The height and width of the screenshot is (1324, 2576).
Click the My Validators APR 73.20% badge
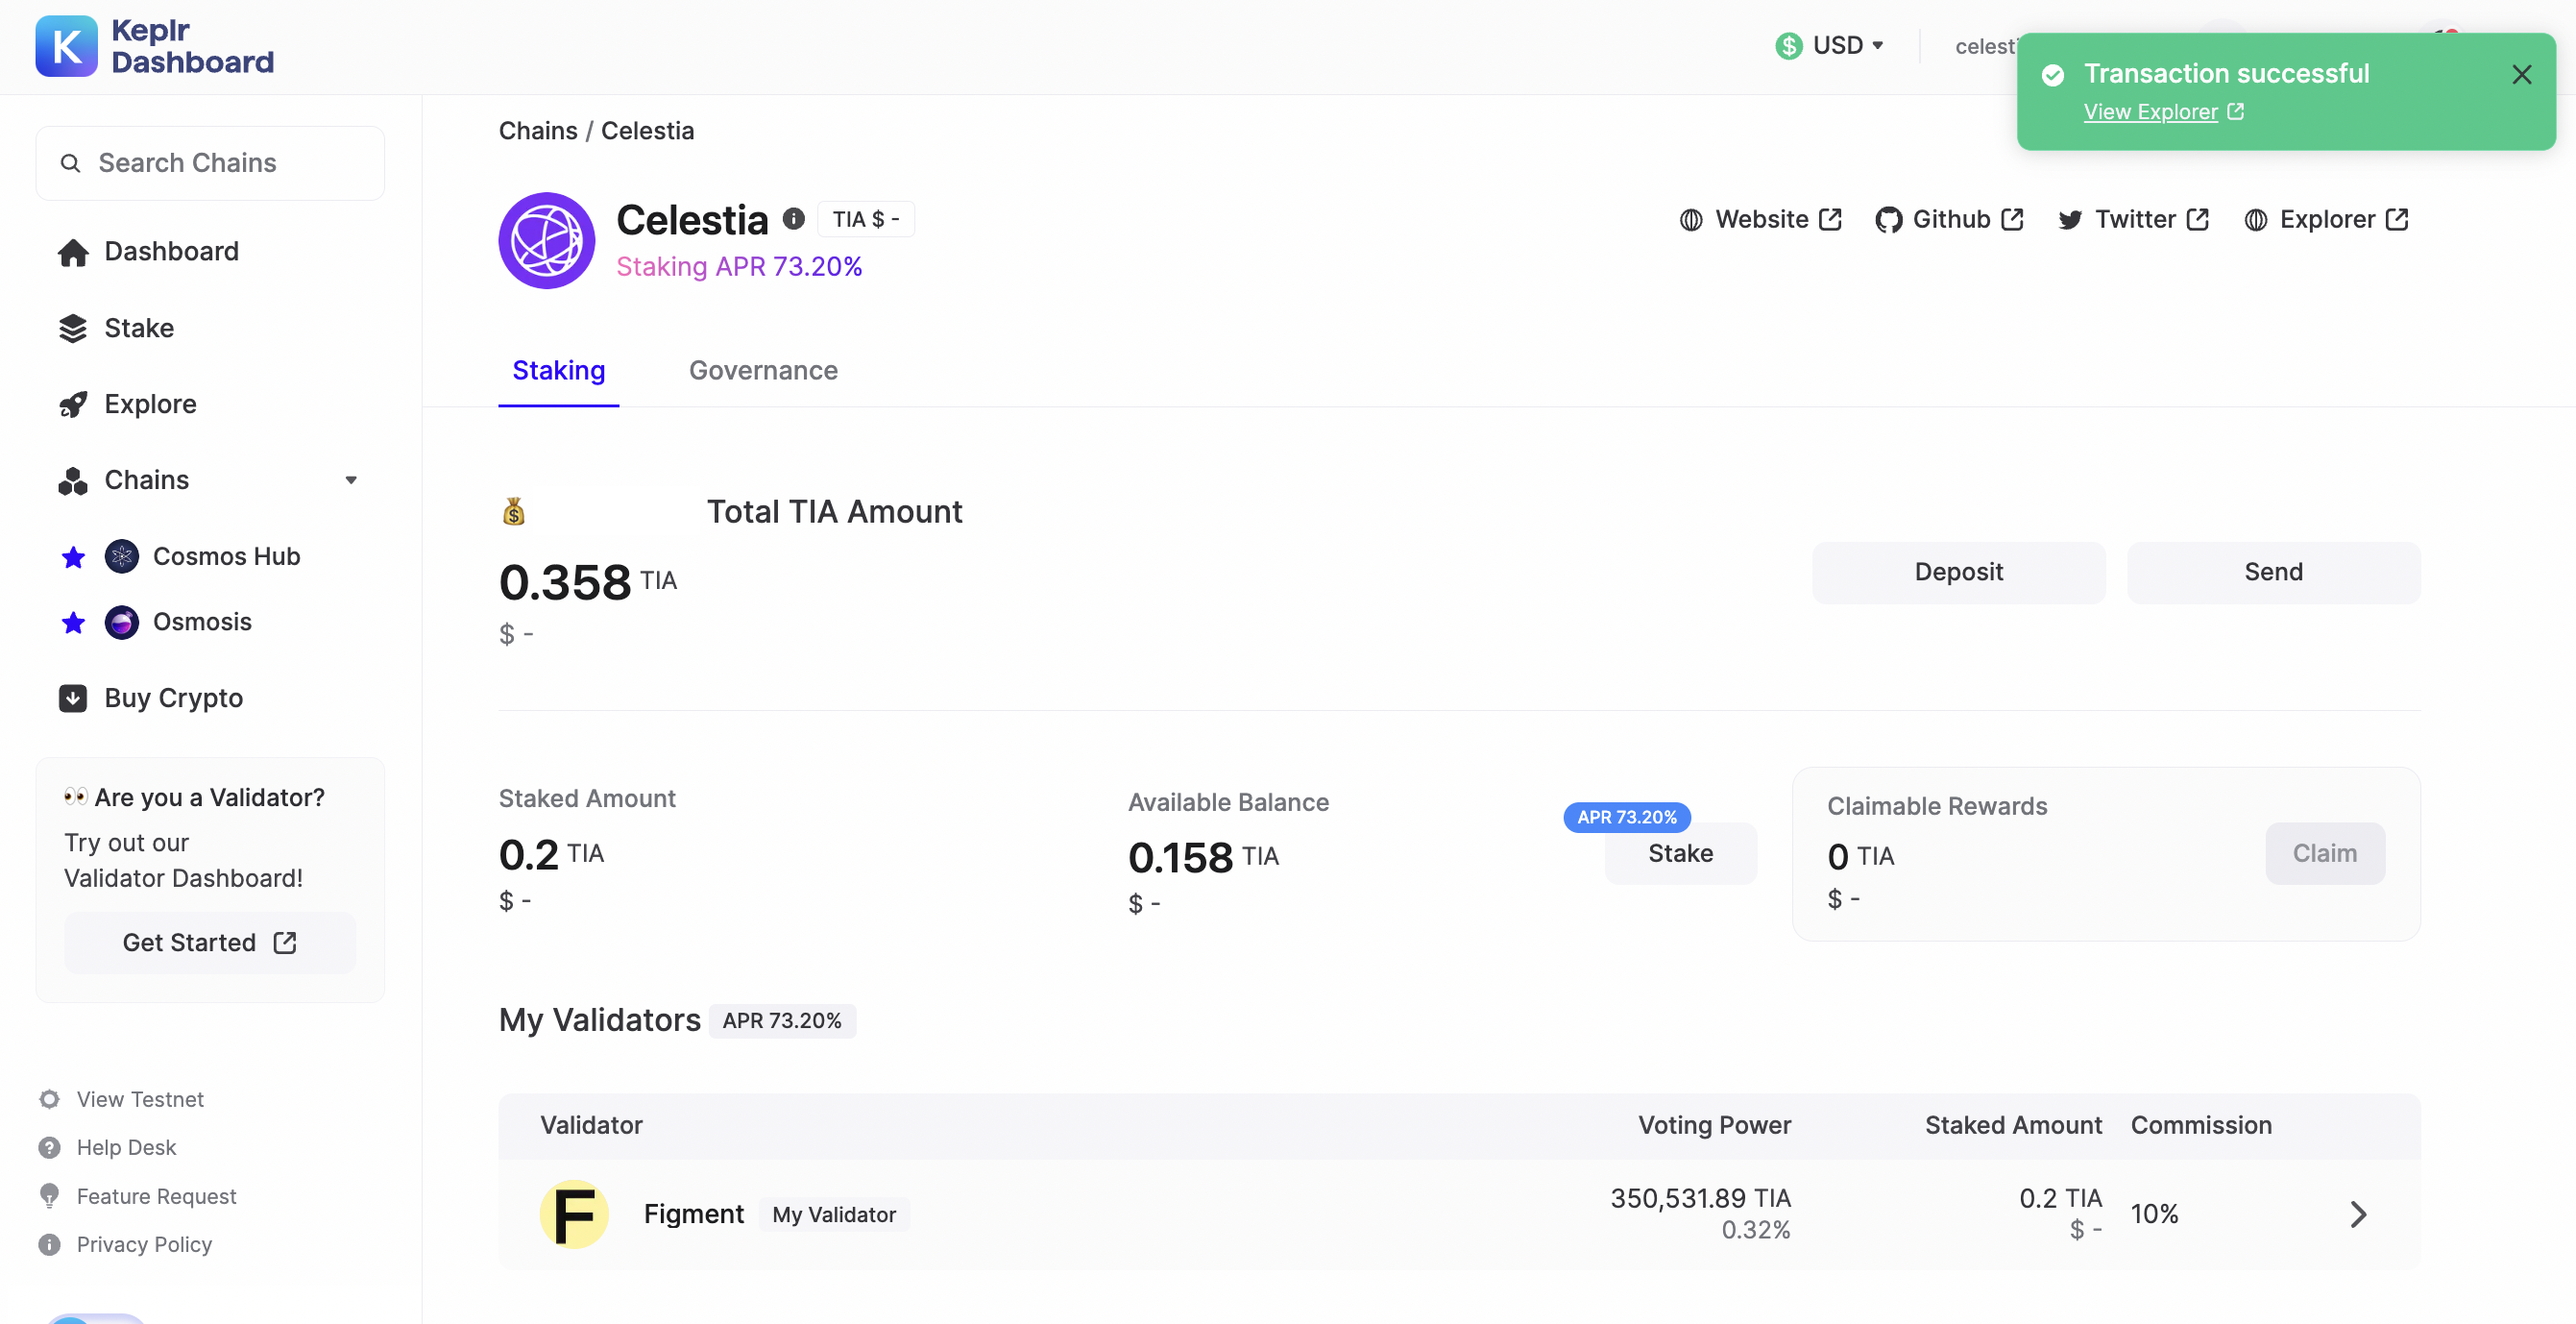click(782, 1021)
